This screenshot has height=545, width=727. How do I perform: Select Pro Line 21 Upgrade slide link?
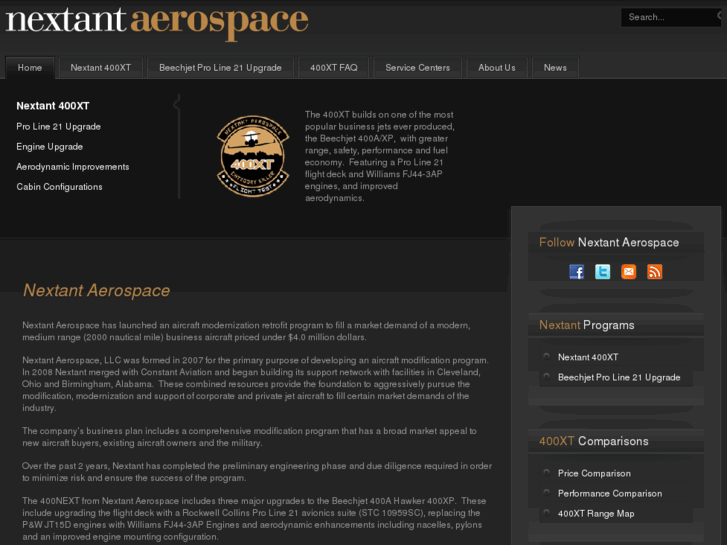click(58, 127)
